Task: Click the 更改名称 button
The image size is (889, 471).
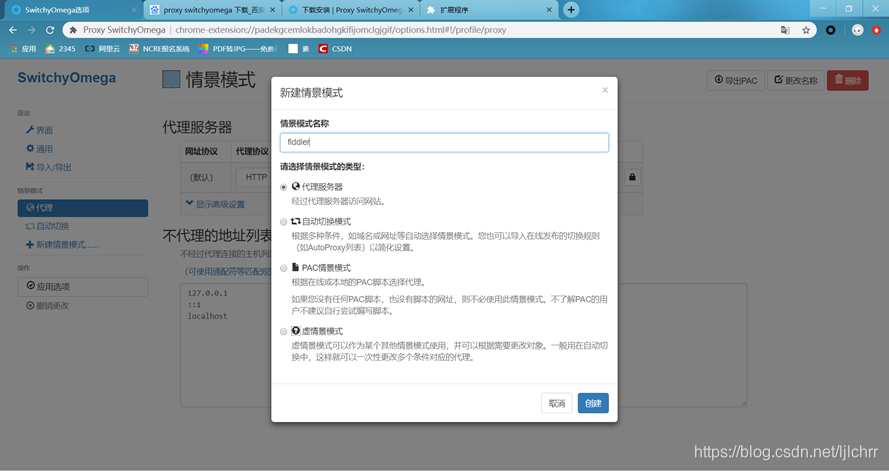Action: [x=795, y=80]
